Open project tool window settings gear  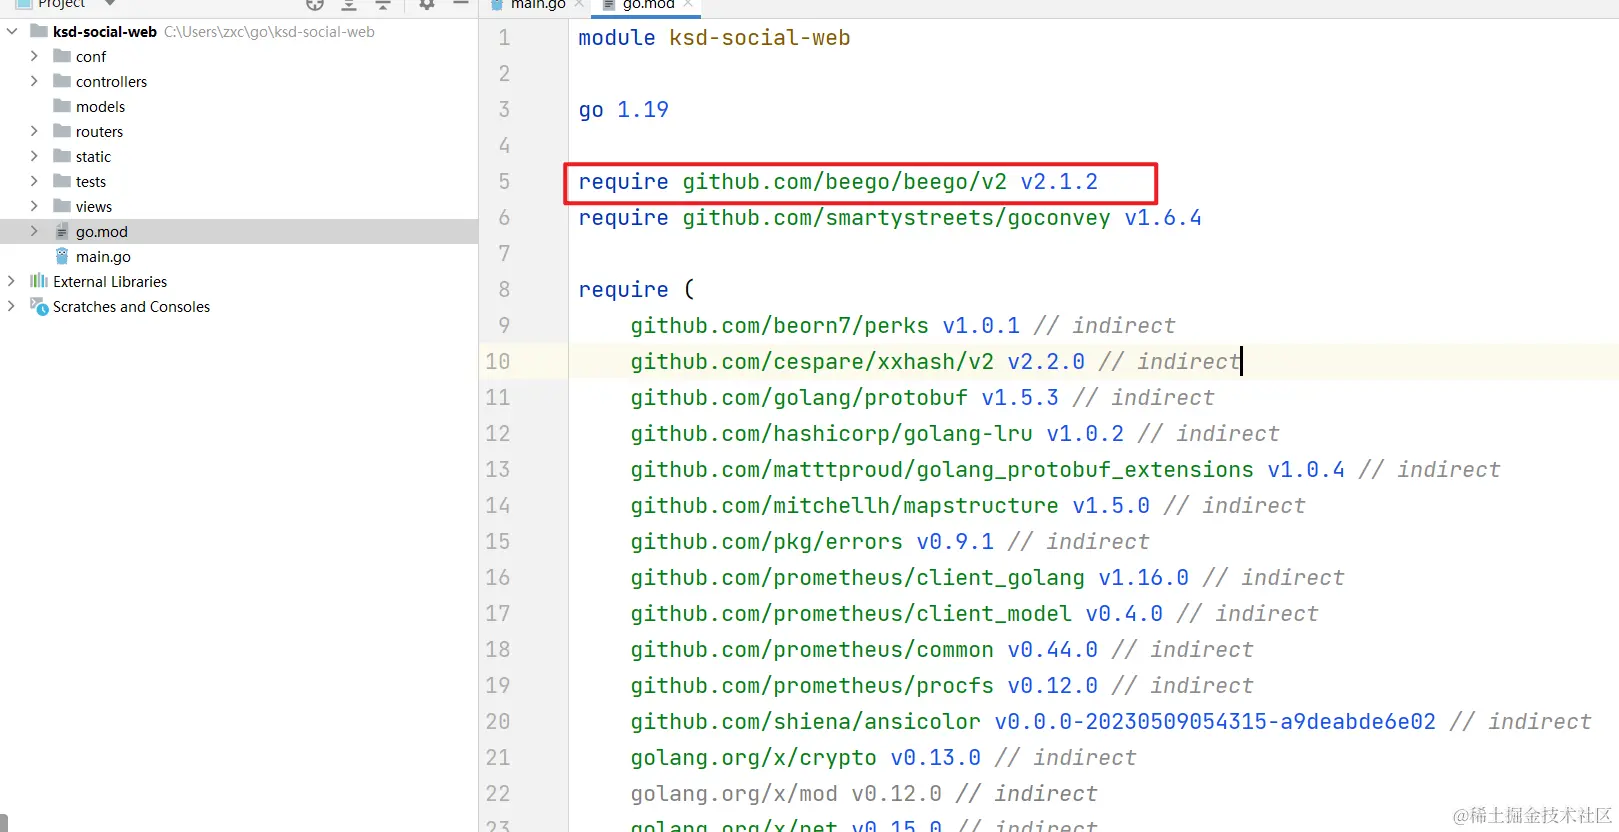427,4
